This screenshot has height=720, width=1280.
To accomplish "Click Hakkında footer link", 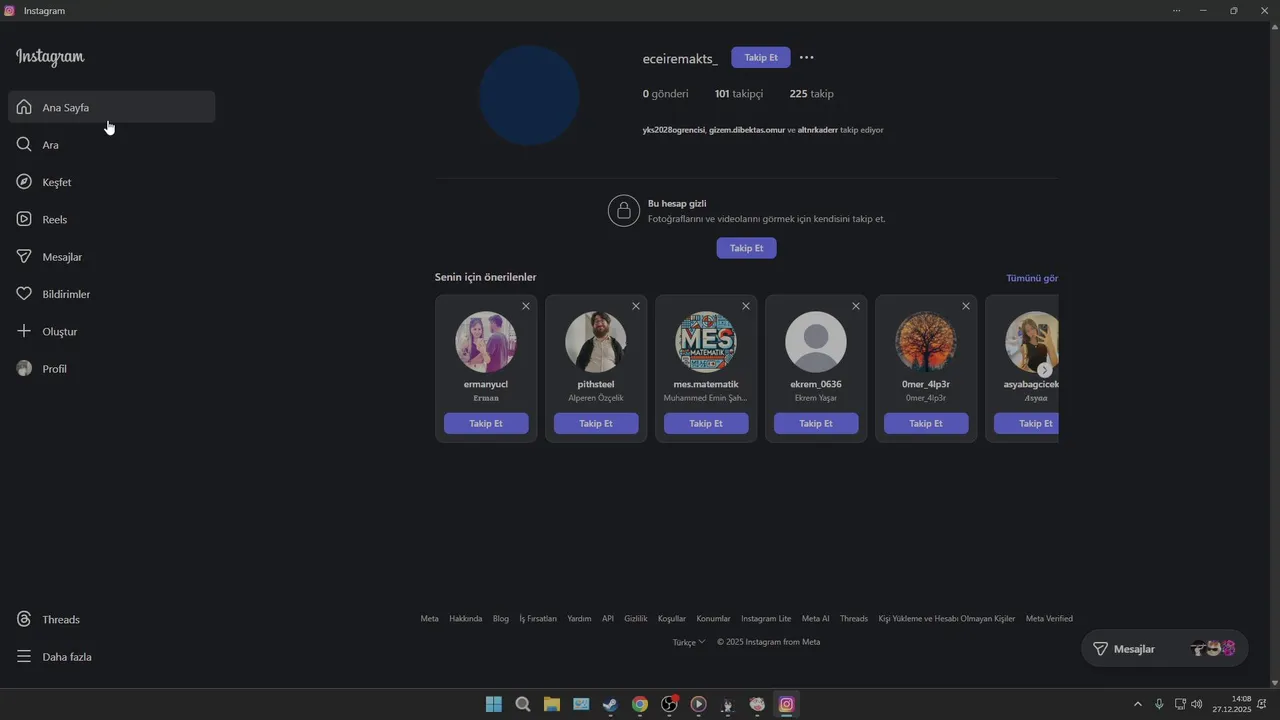I will [x=465, y=619].
